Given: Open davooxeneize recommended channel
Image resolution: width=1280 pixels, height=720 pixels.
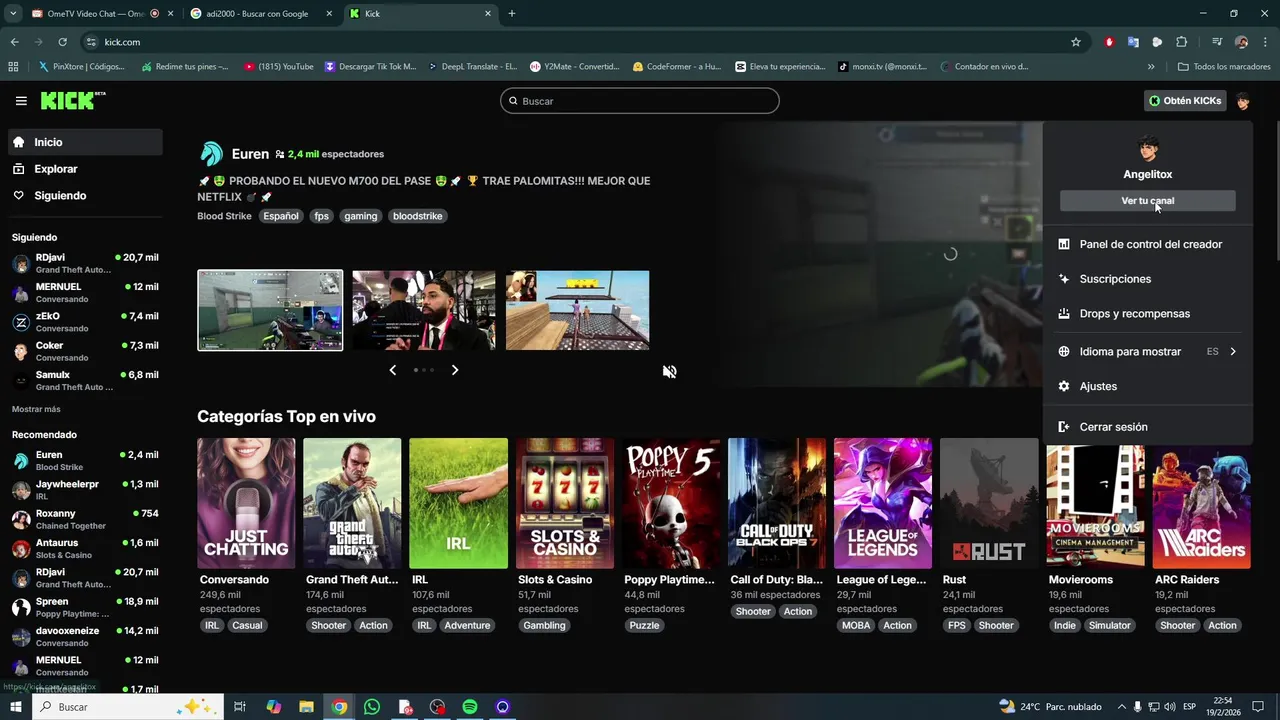Looking at the screenshot, I should click(x=85, y=637).
